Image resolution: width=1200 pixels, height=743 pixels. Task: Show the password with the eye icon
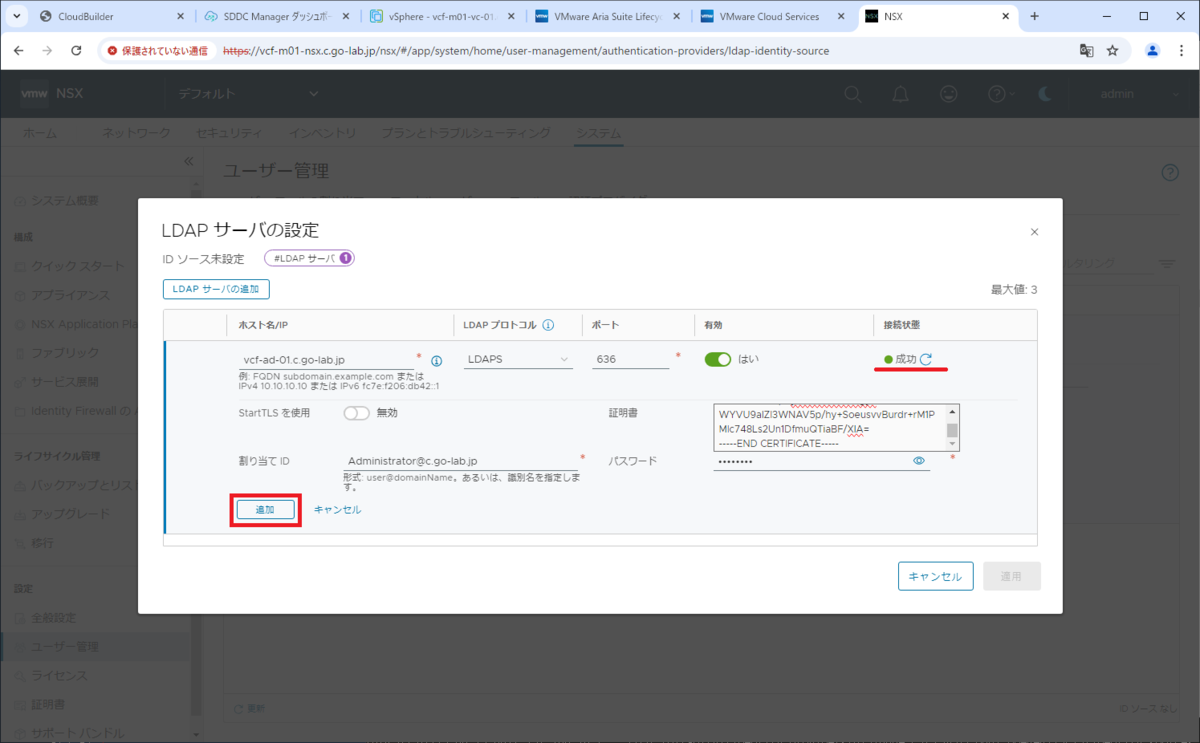(x=919, y=461)
